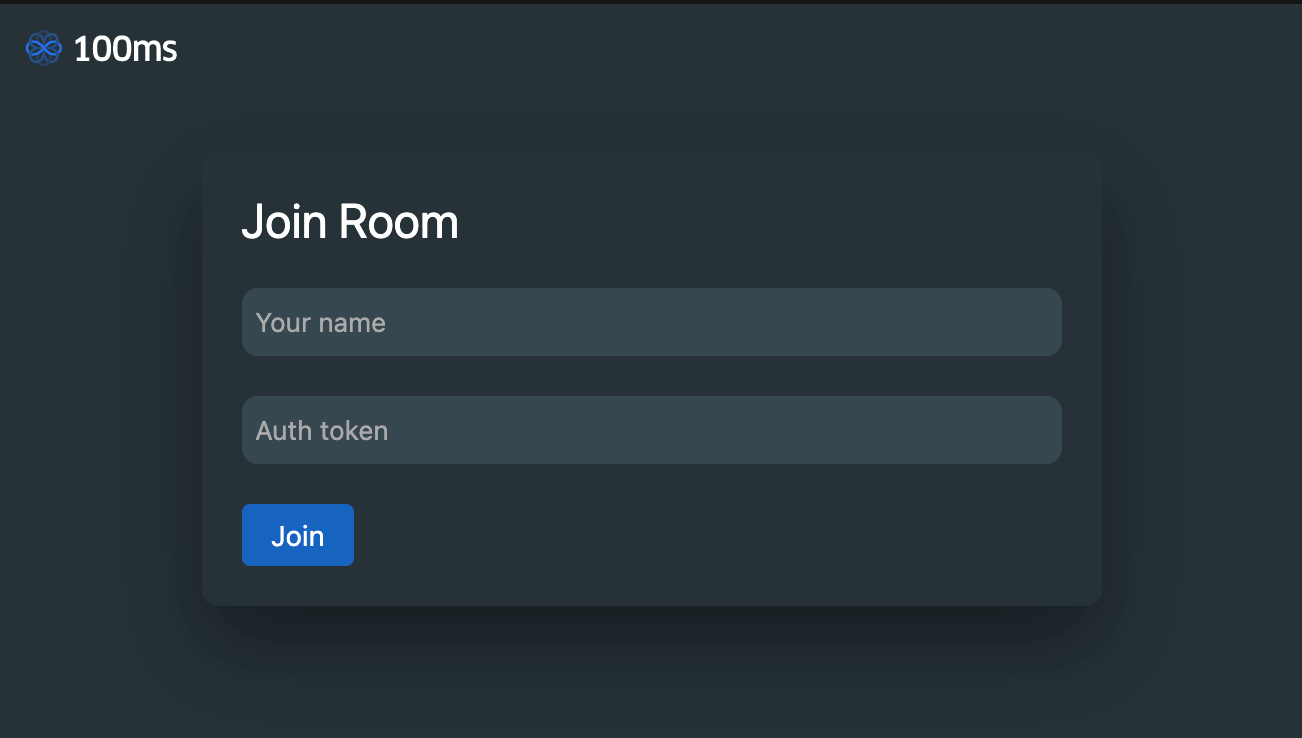
Task: Focus the Your name field
Action: coord(651,322)
